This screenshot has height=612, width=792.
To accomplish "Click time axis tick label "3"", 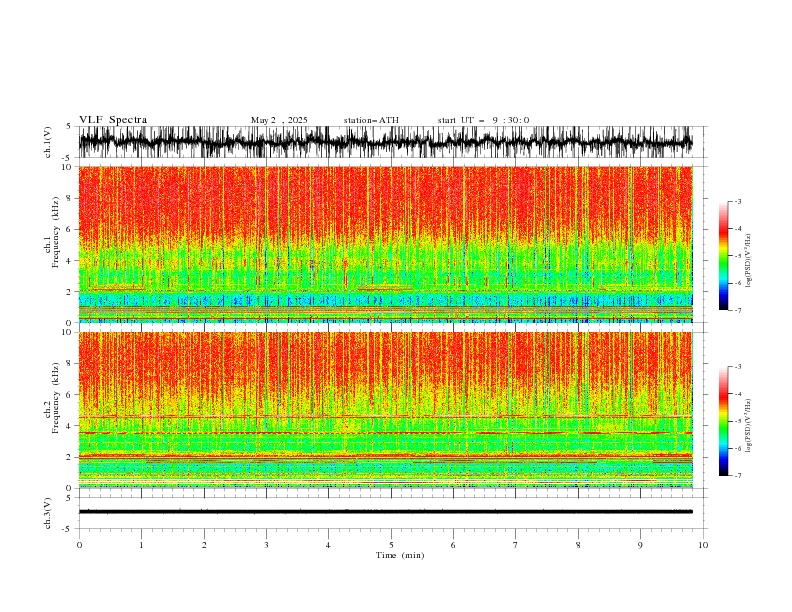I will [x=266, y=545].
